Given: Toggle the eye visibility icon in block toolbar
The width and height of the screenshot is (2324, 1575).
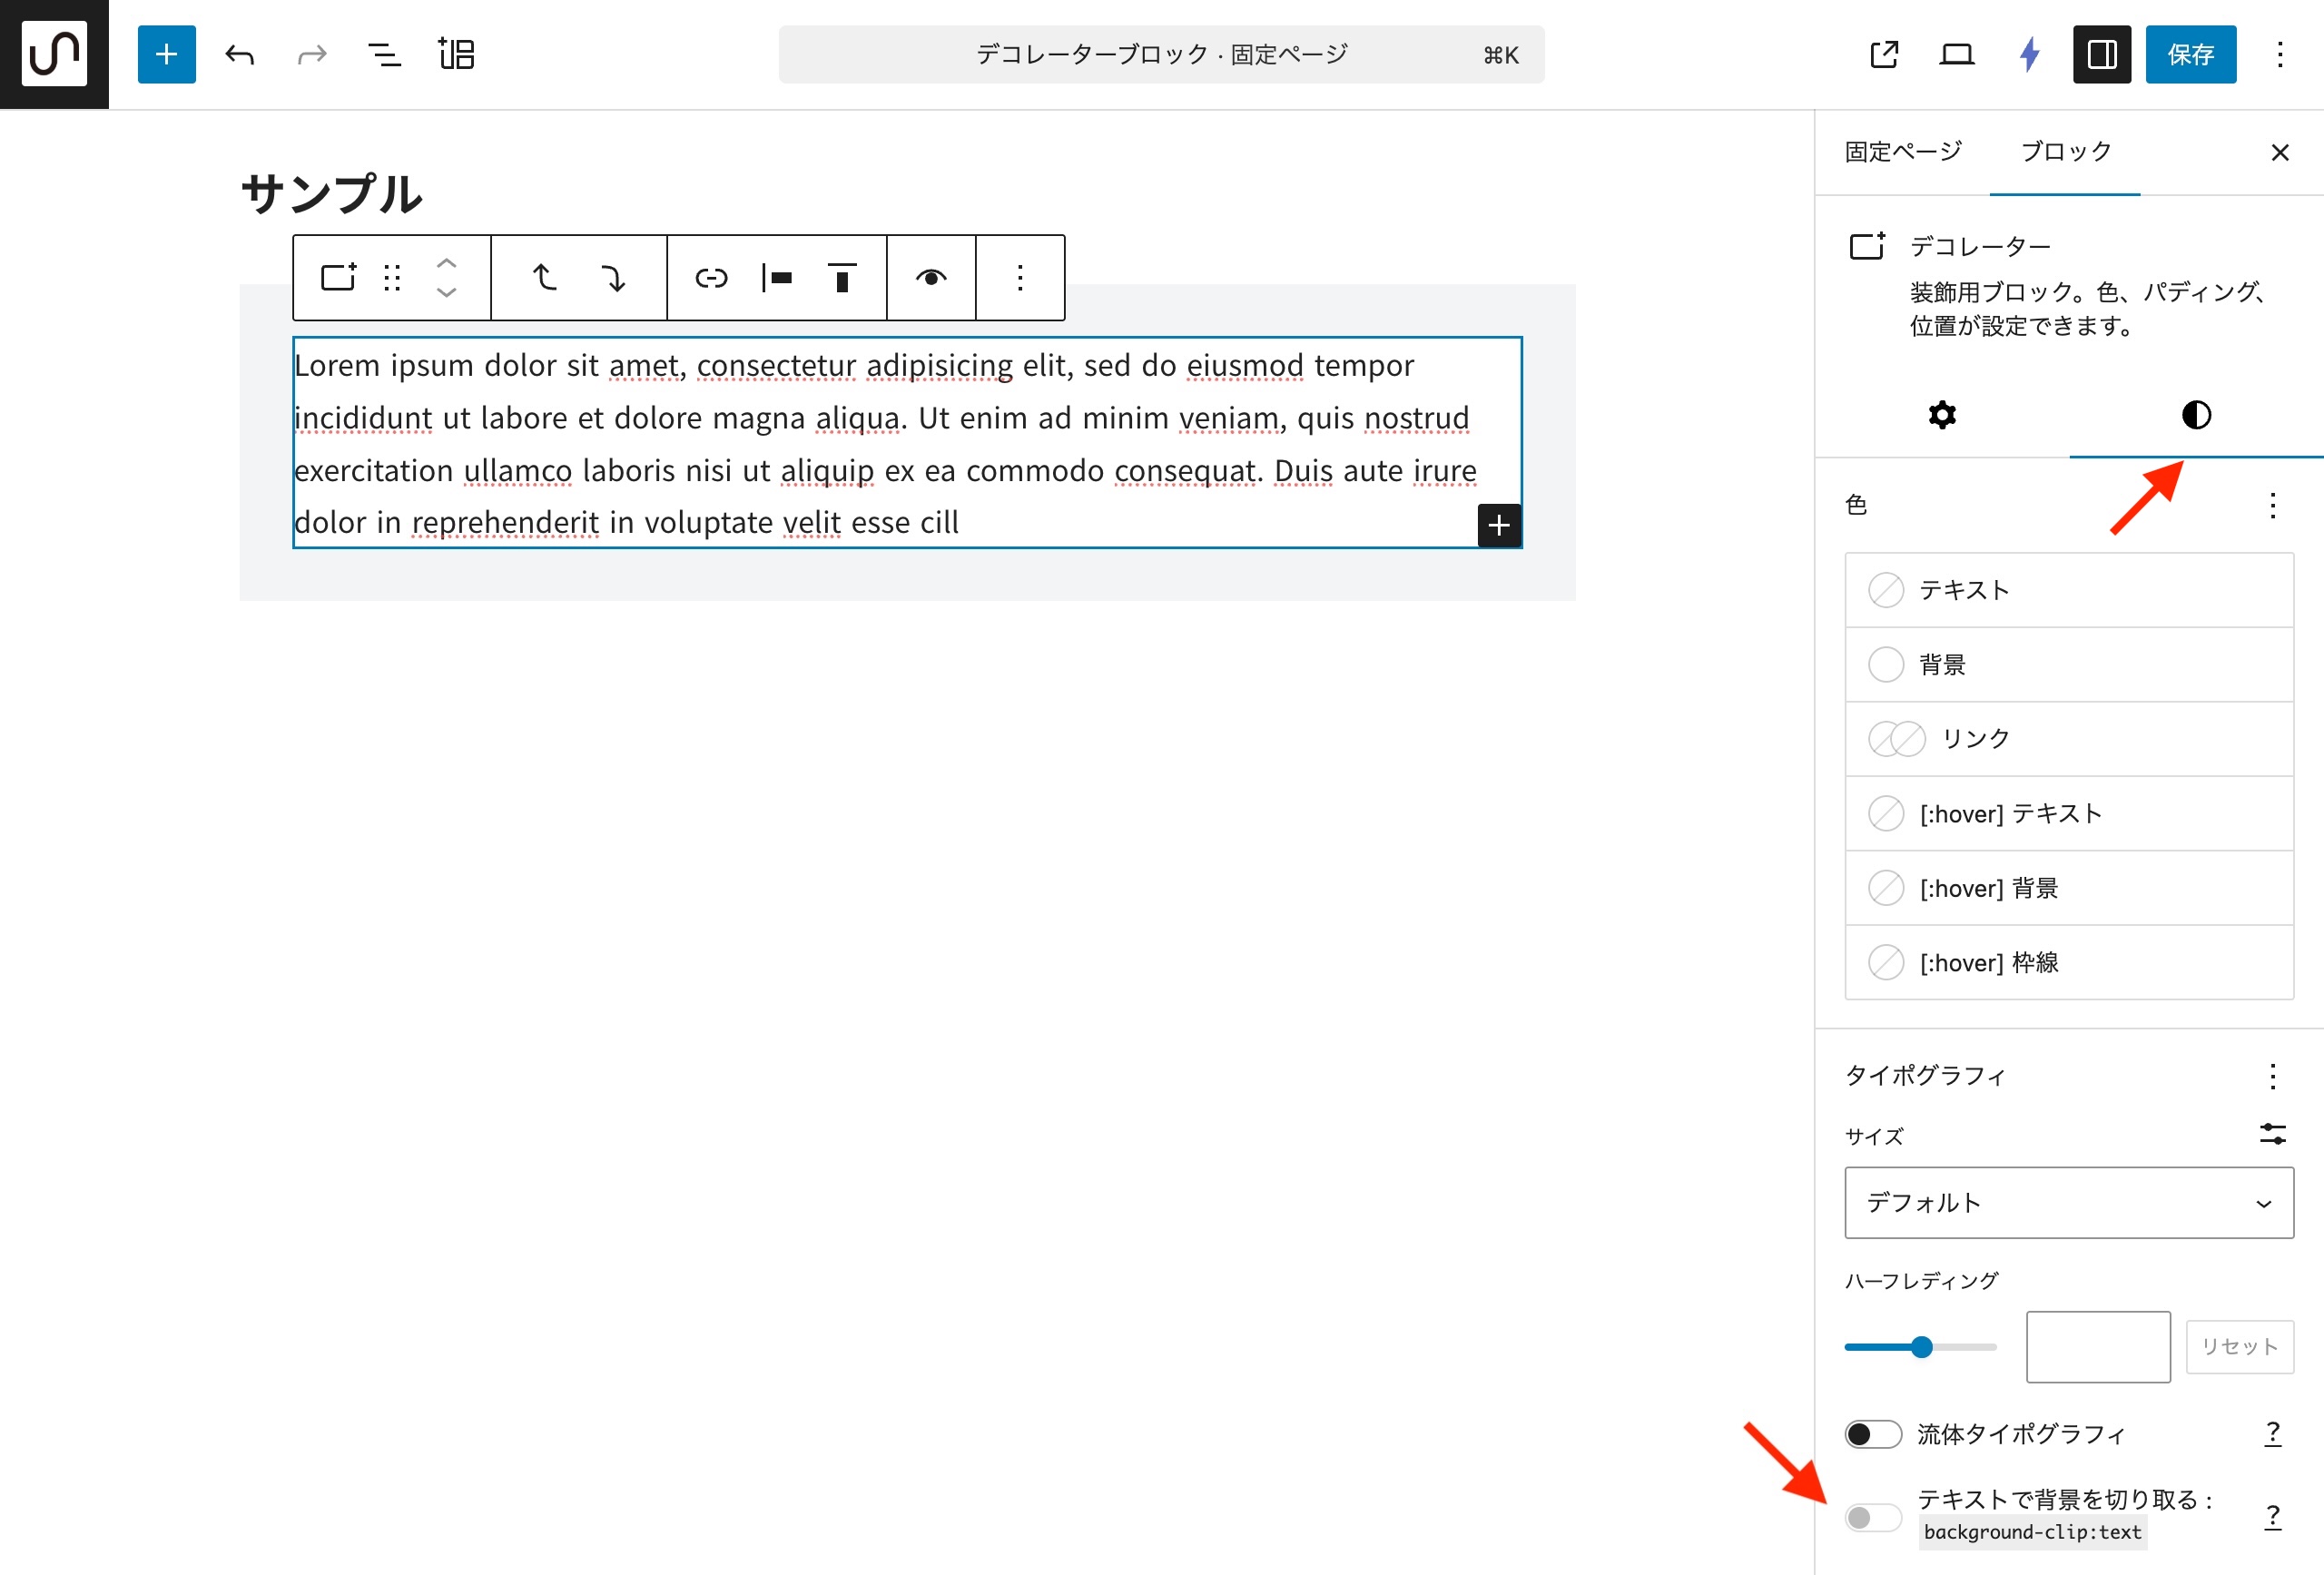Looking at the screenshot, I should point(931,278).
